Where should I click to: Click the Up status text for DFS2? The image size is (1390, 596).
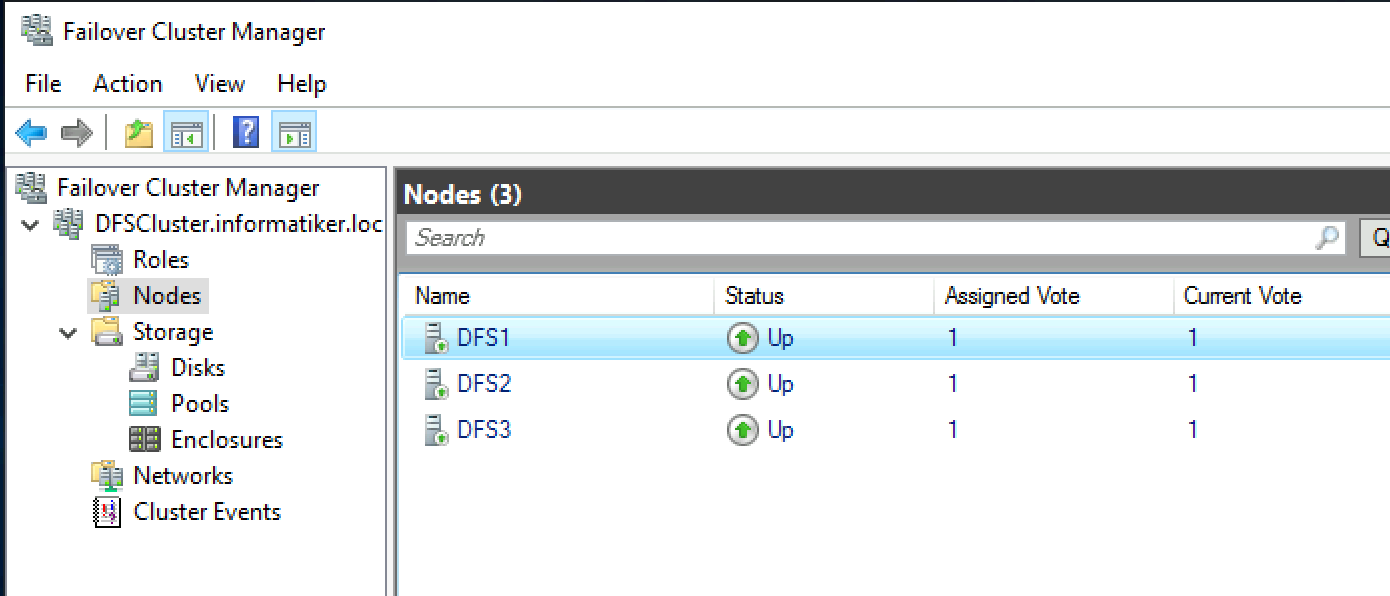781,385
